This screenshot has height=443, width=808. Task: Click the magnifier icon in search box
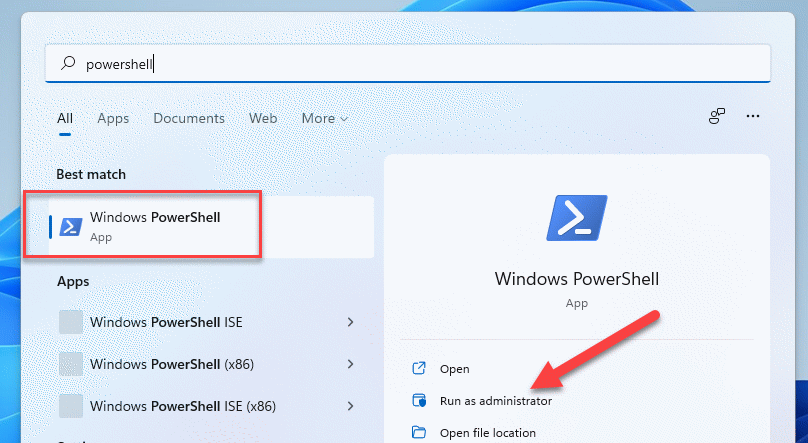click(x=68, y=63)
